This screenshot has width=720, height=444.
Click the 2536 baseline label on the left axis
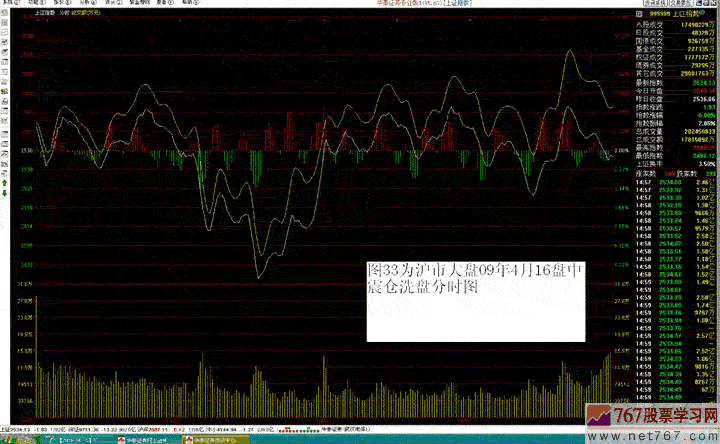click(x=27, y=151)
